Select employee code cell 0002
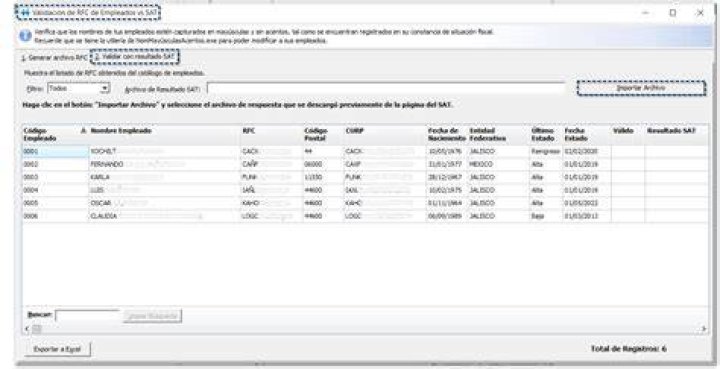 tap(55, 164)
